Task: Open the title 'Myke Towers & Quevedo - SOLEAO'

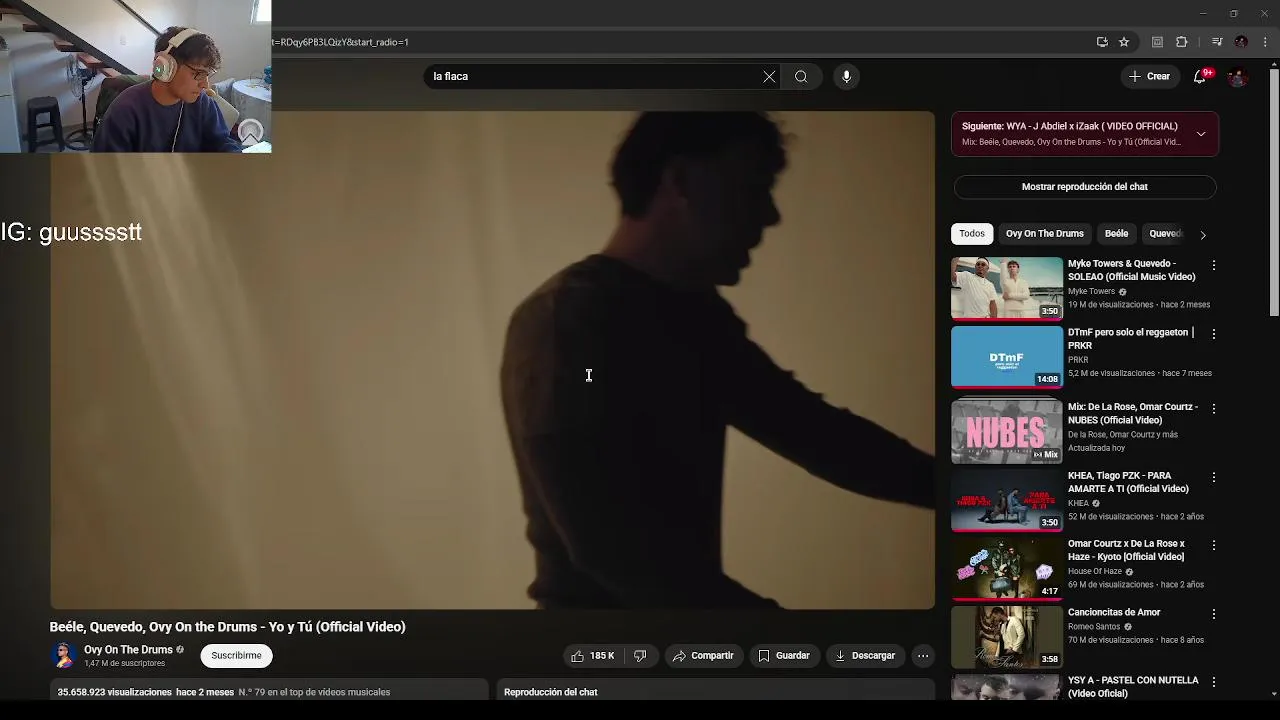Action: coord(1131,270)
